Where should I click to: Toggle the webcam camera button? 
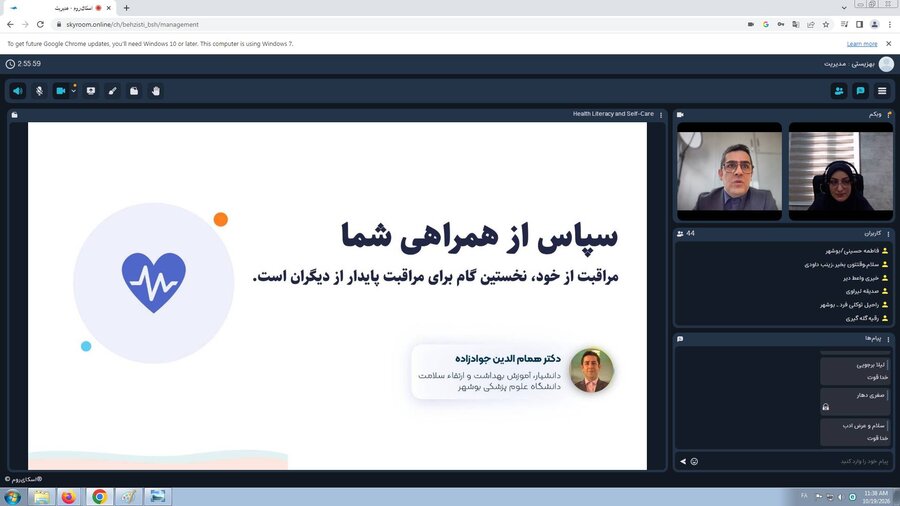pyautogui.click(x=60, y=91)
